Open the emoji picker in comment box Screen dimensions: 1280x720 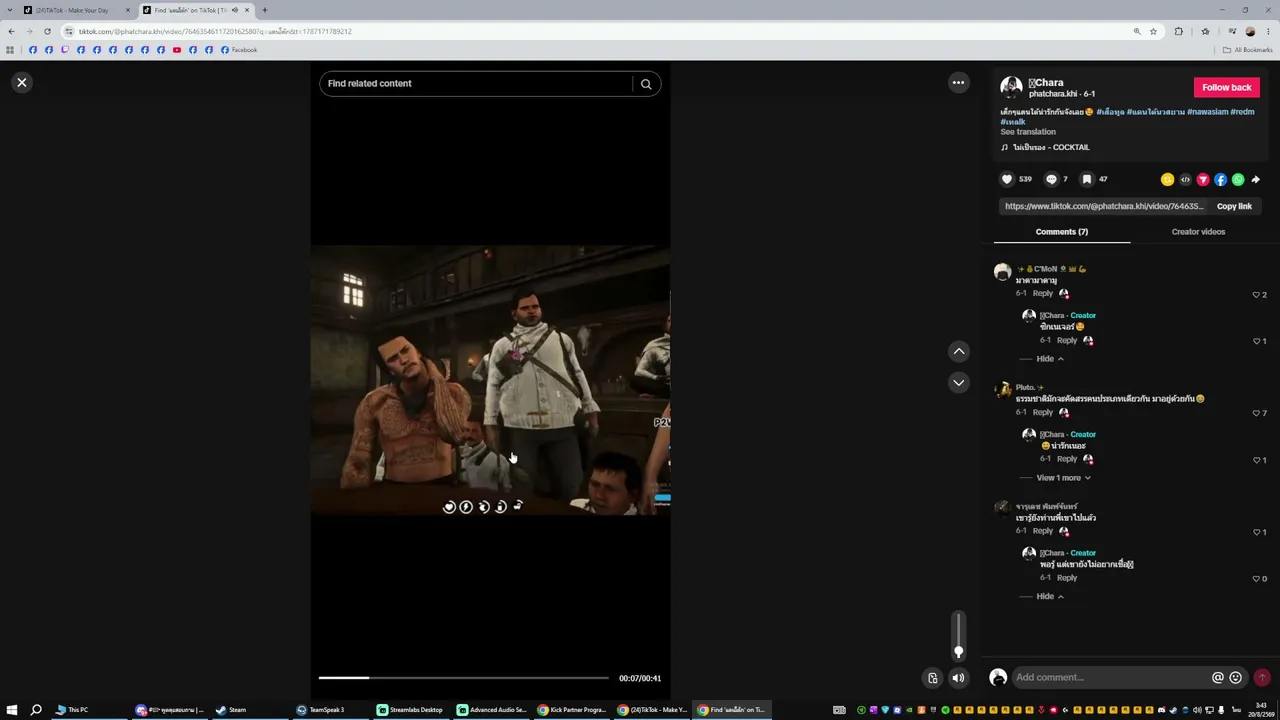(1236, 678)
